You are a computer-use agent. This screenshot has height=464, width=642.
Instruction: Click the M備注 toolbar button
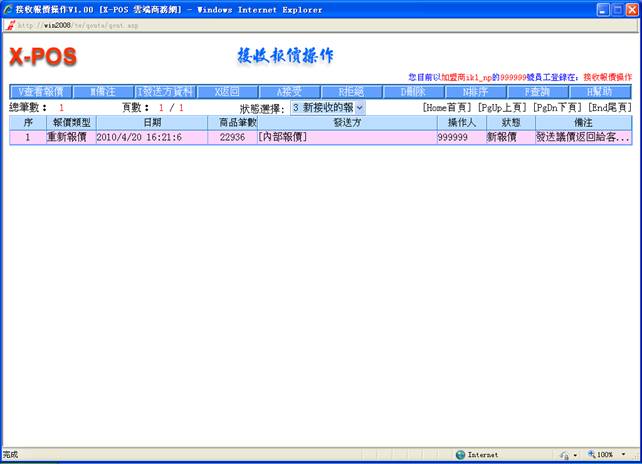(x=102, y=91)
